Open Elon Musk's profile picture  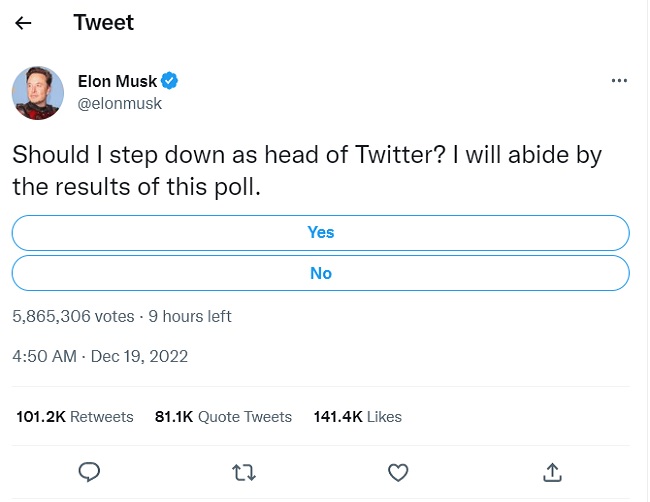point(38,93)
